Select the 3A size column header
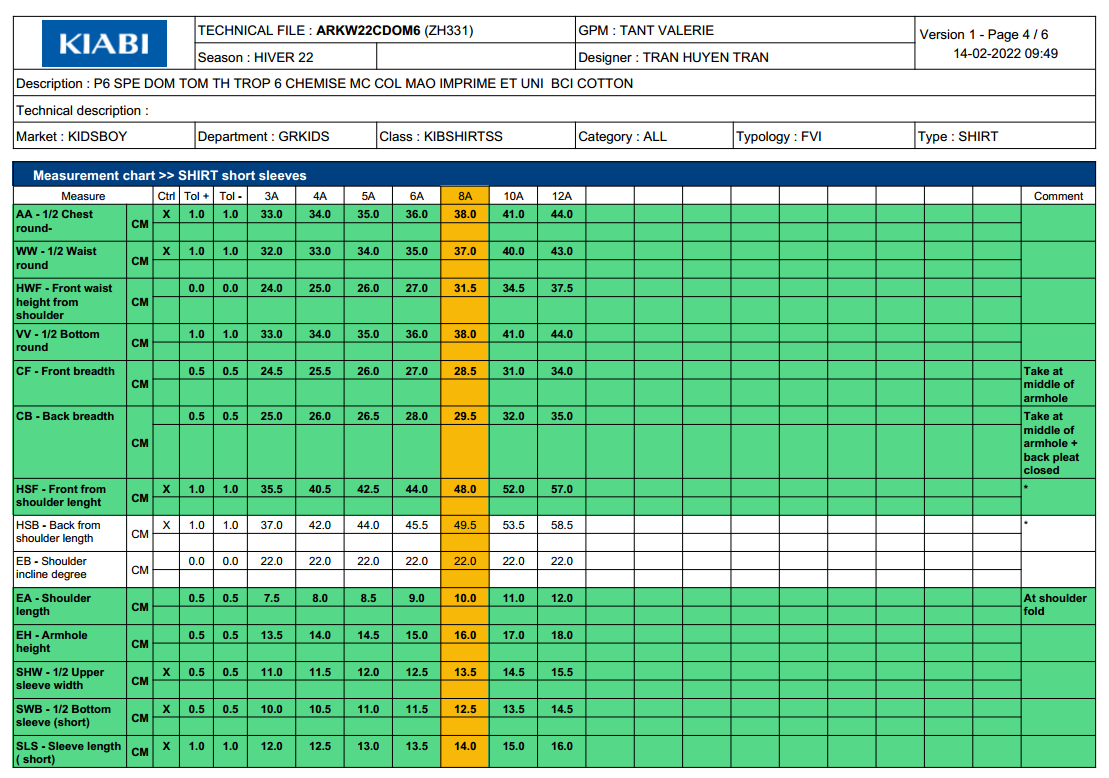Image resolution: width=1109 pixels, height=778 pixels. coord(269,196)
